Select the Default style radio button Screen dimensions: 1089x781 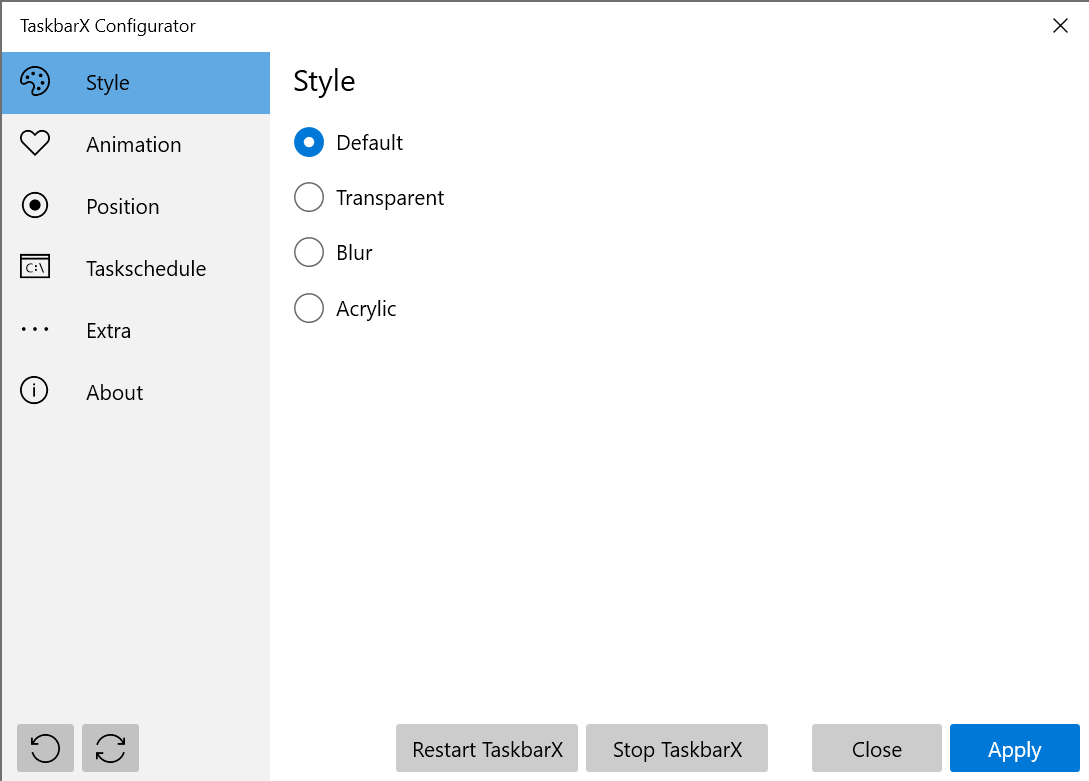pyautogui.click(x=309, y=142)
